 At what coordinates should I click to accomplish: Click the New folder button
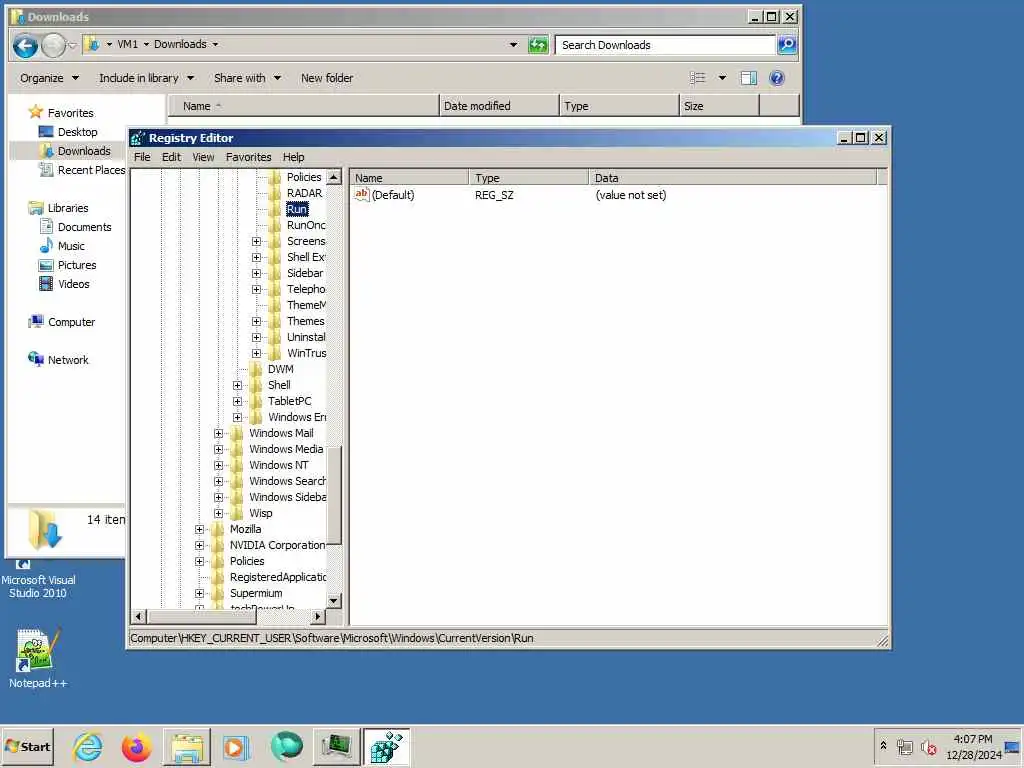pos(327,78)
